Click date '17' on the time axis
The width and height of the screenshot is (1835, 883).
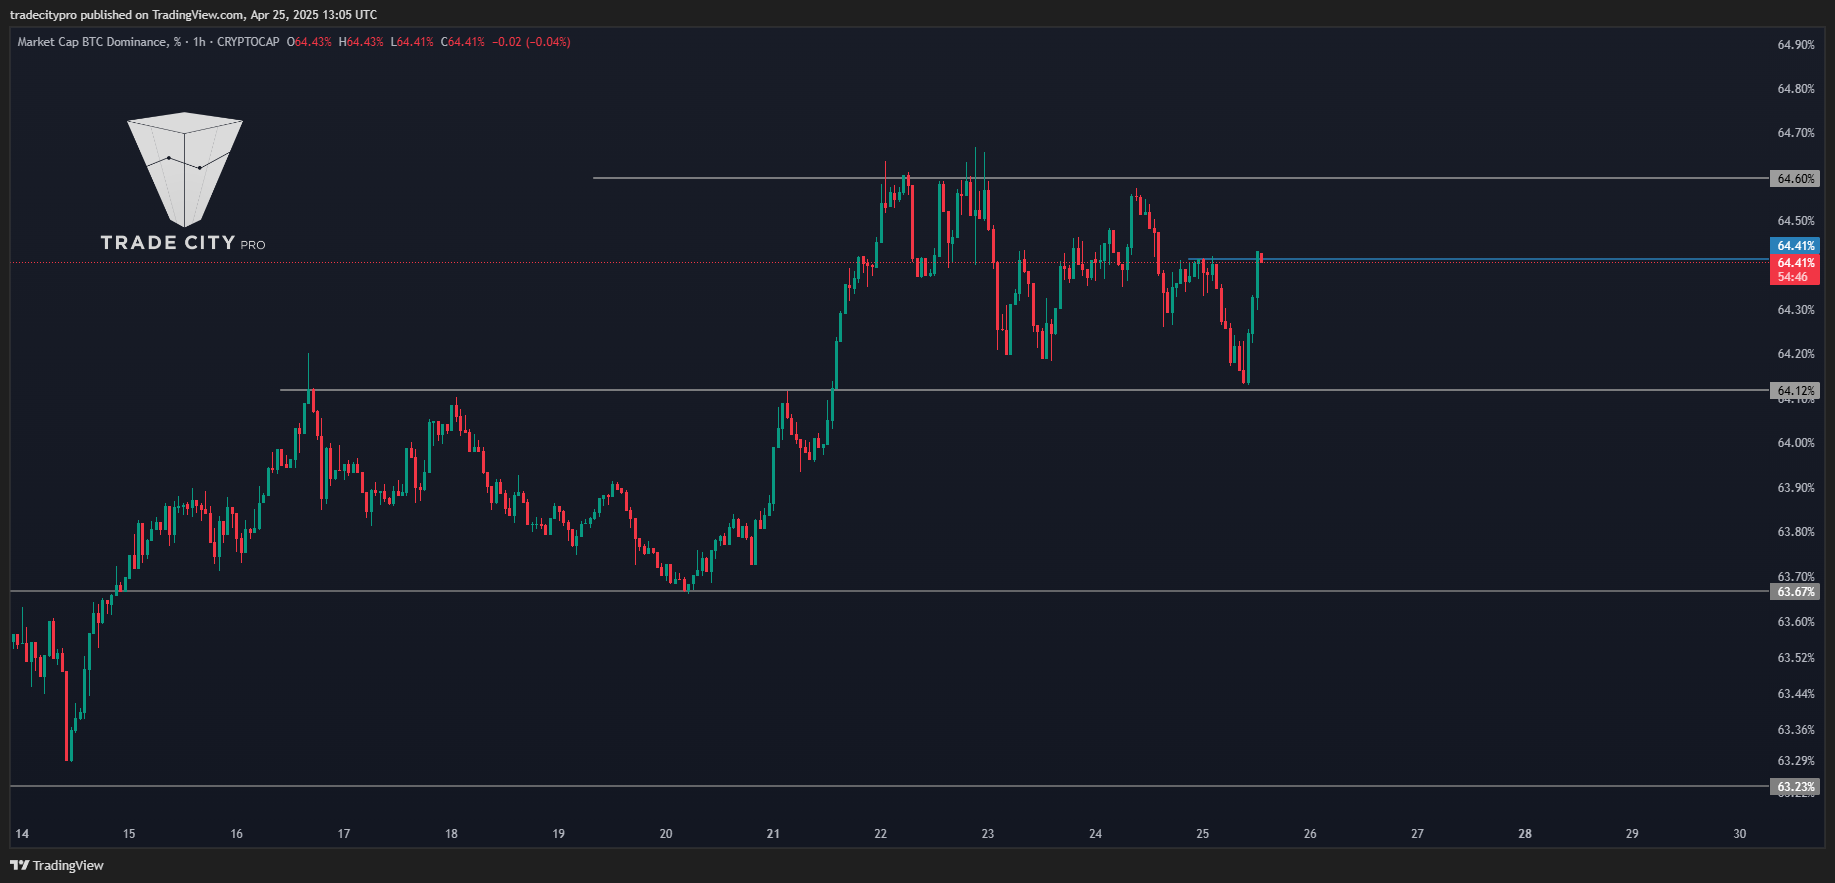click(344, 834)
